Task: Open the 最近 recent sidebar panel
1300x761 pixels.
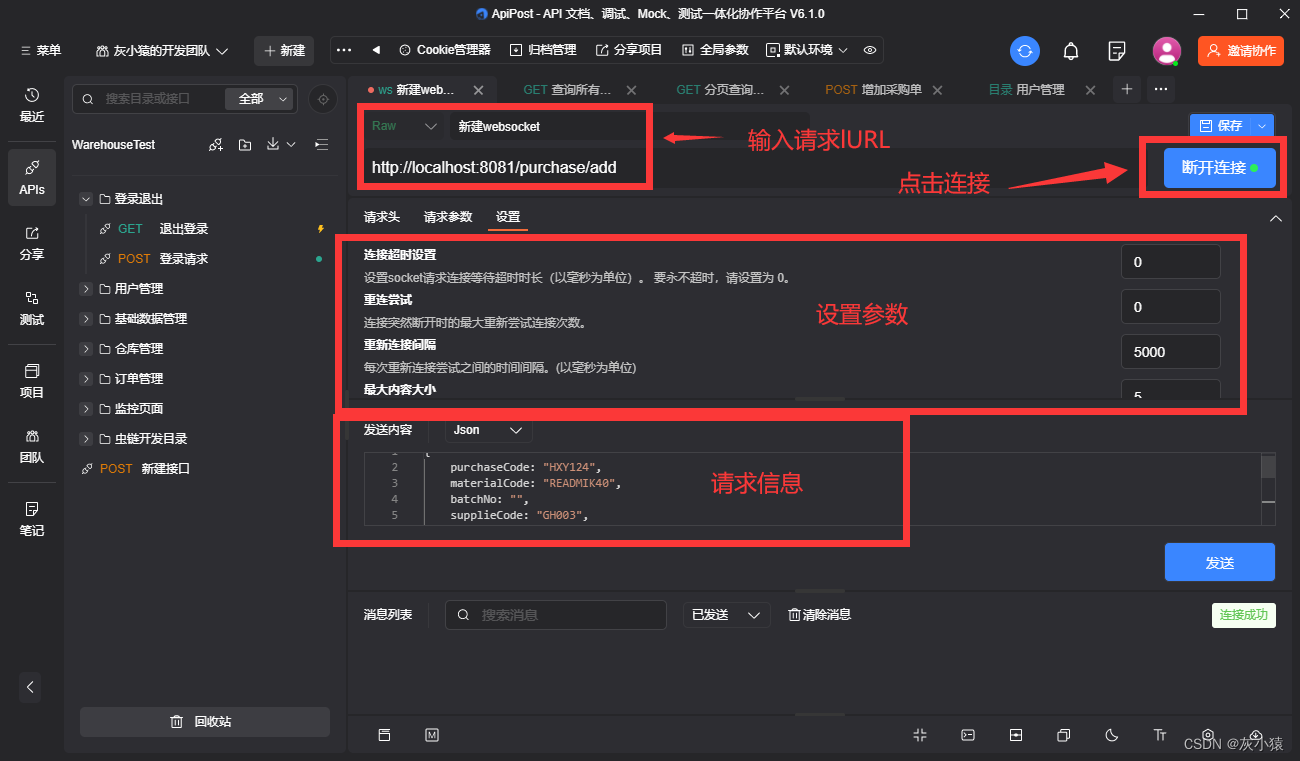Action: (32, 105)
